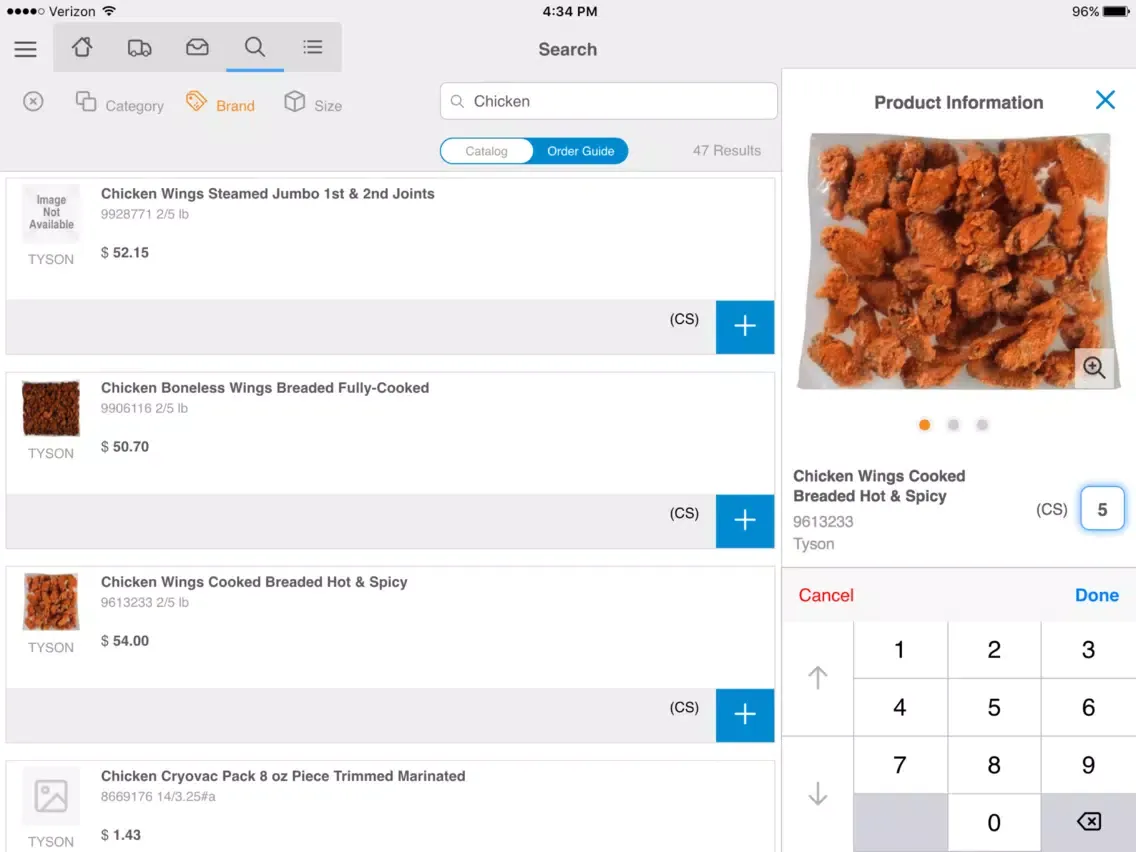This screenshot has height=852, width=1136.
Task: View Hot & Spicy wings list thumbnail
Action: 51,602
